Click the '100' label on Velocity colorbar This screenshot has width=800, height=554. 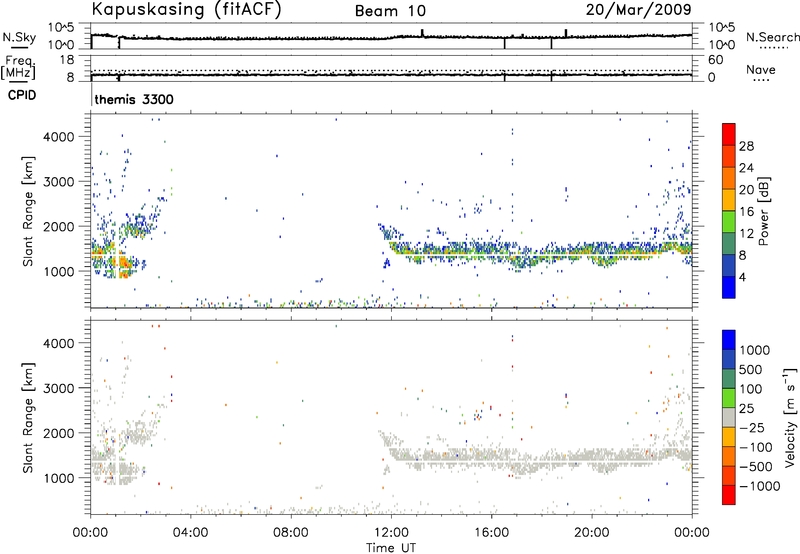point(751,389)
